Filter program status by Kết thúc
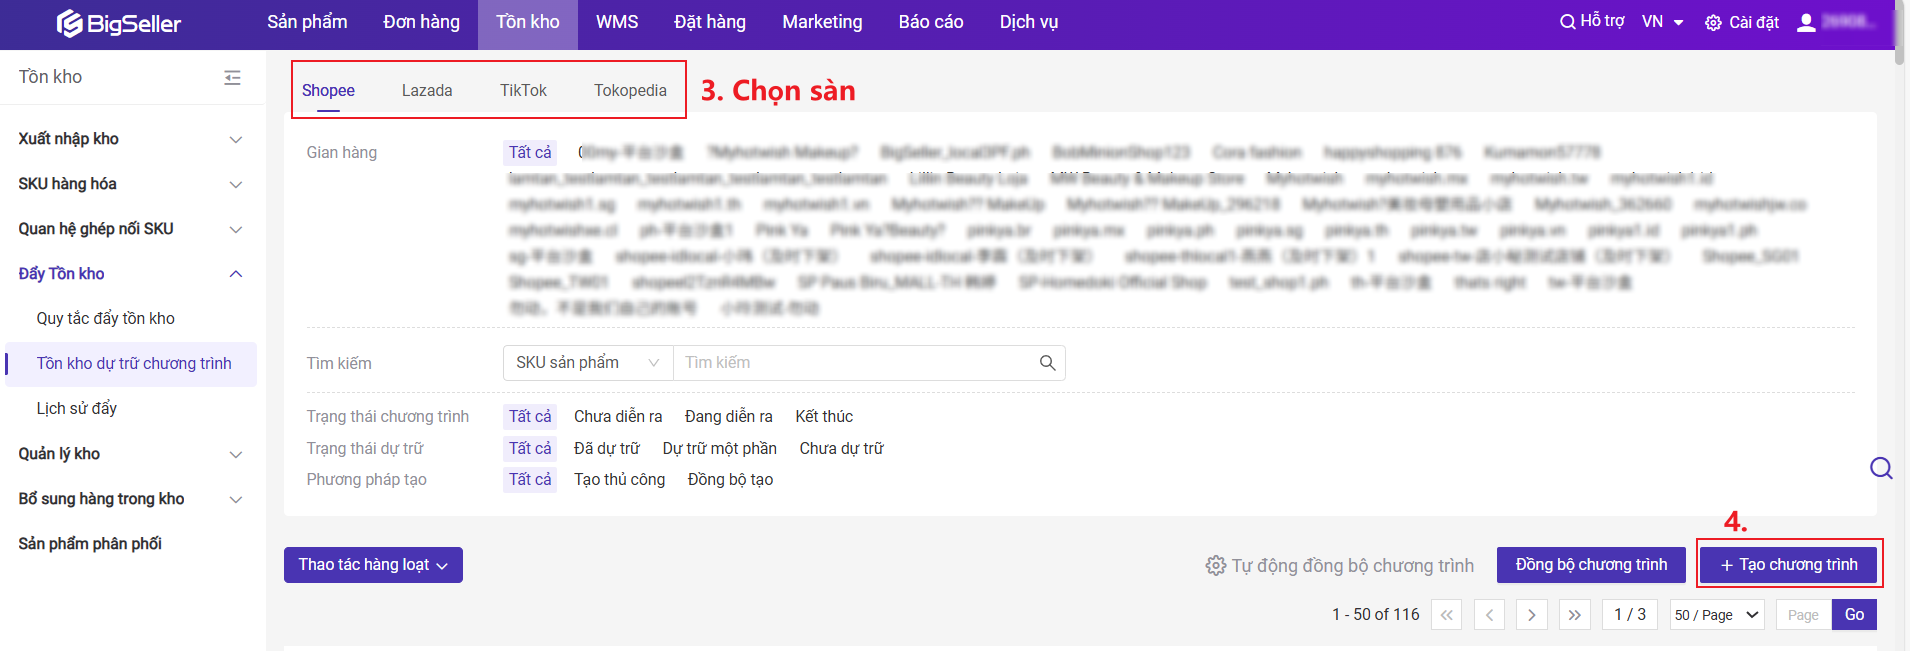Screen dimensions: 1910x651 pos(824,417)
